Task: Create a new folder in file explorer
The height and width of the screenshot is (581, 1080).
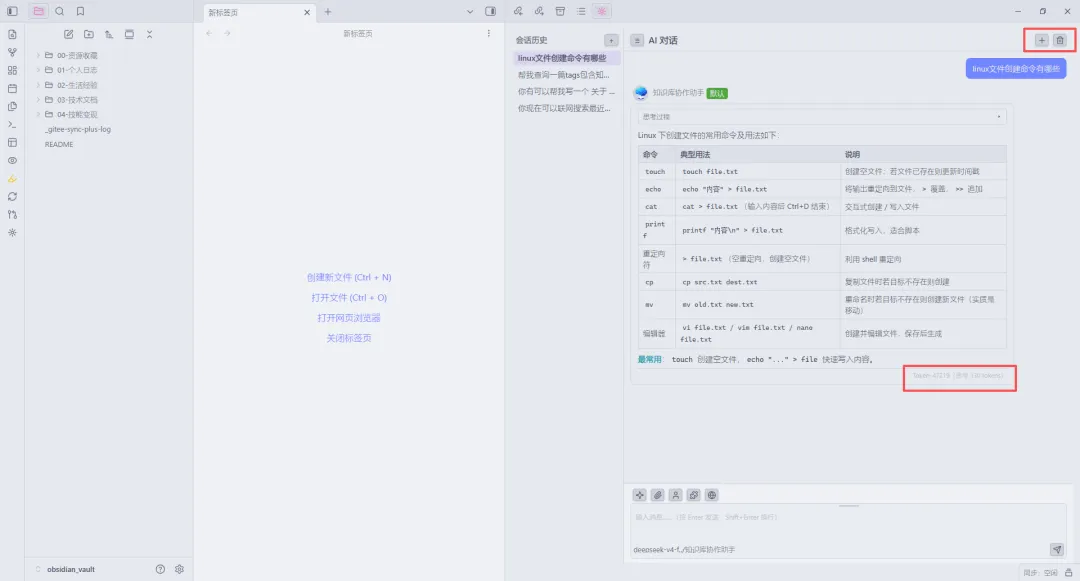Action: [x=89, y=34]
